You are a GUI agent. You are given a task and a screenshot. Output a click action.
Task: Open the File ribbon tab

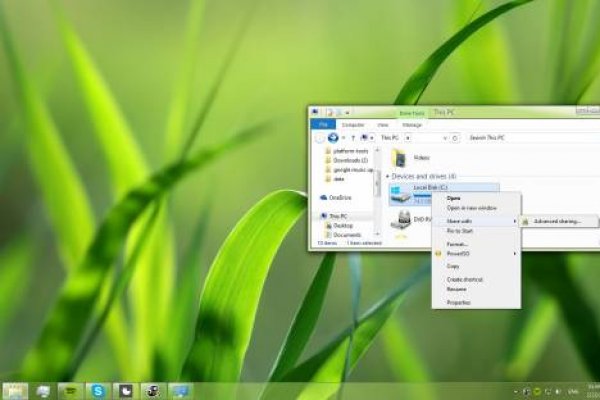pyautogui.click(x=320, y=124)
